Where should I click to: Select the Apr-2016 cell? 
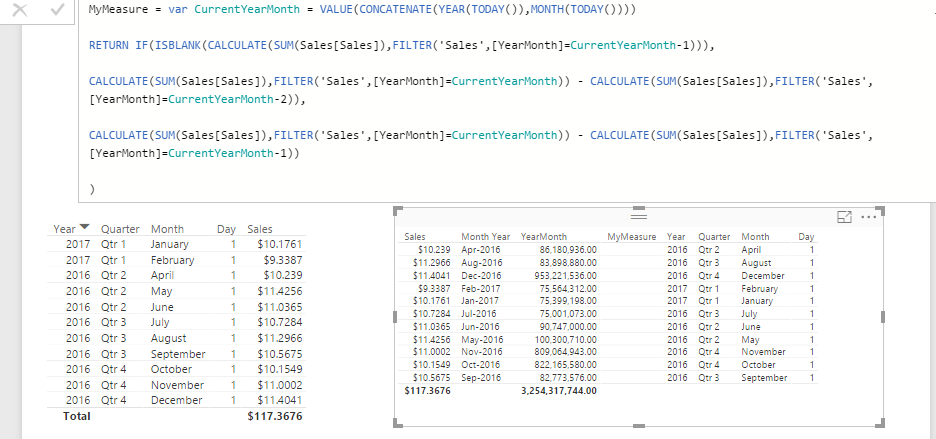click(481, 250)
